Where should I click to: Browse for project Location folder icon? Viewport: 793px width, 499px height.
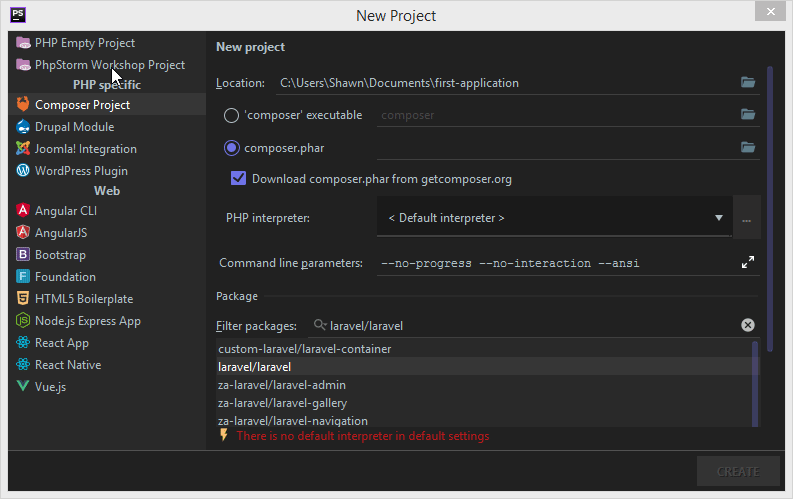tap(748, 82)
